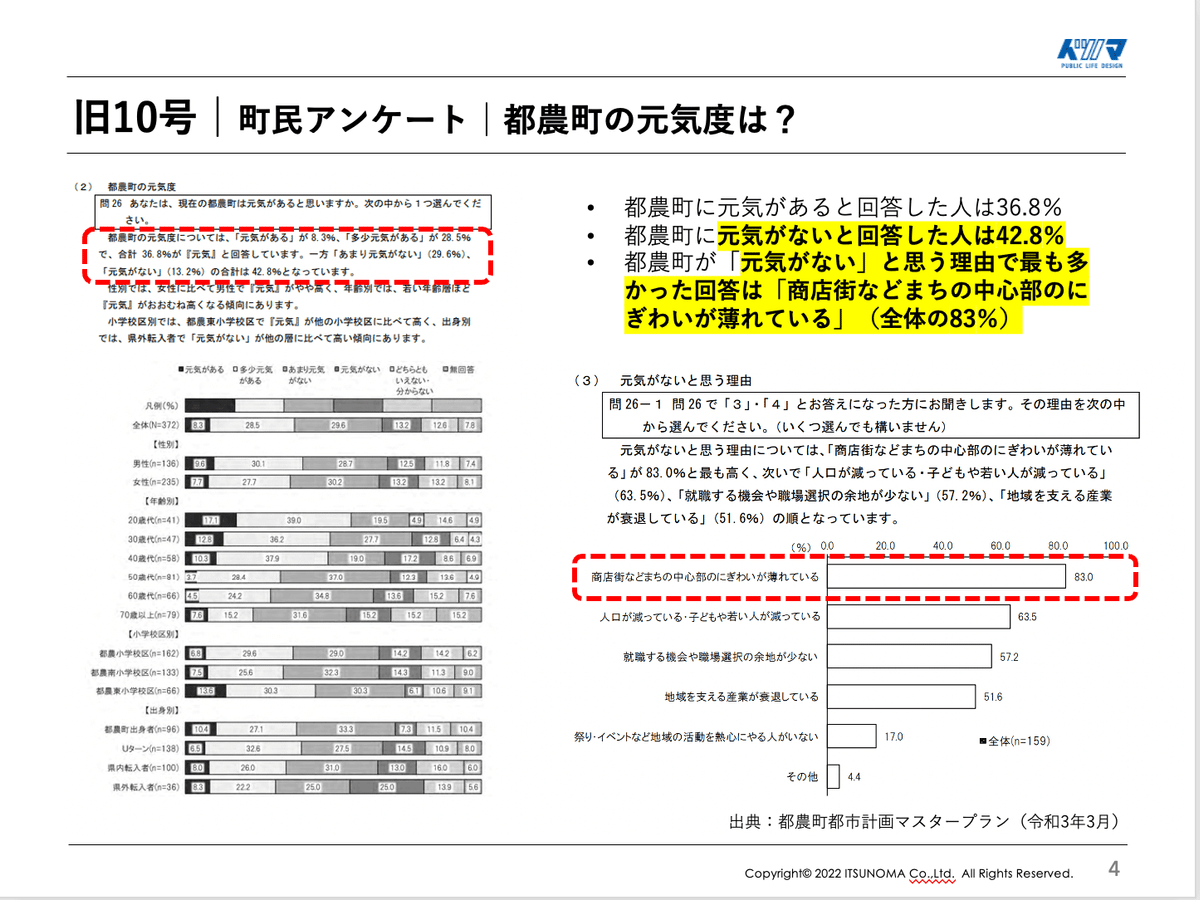This screenshot has height=900, width=1200.
Task: Click the row label '30歳代(n=47)'
Action: coord(154,540)
